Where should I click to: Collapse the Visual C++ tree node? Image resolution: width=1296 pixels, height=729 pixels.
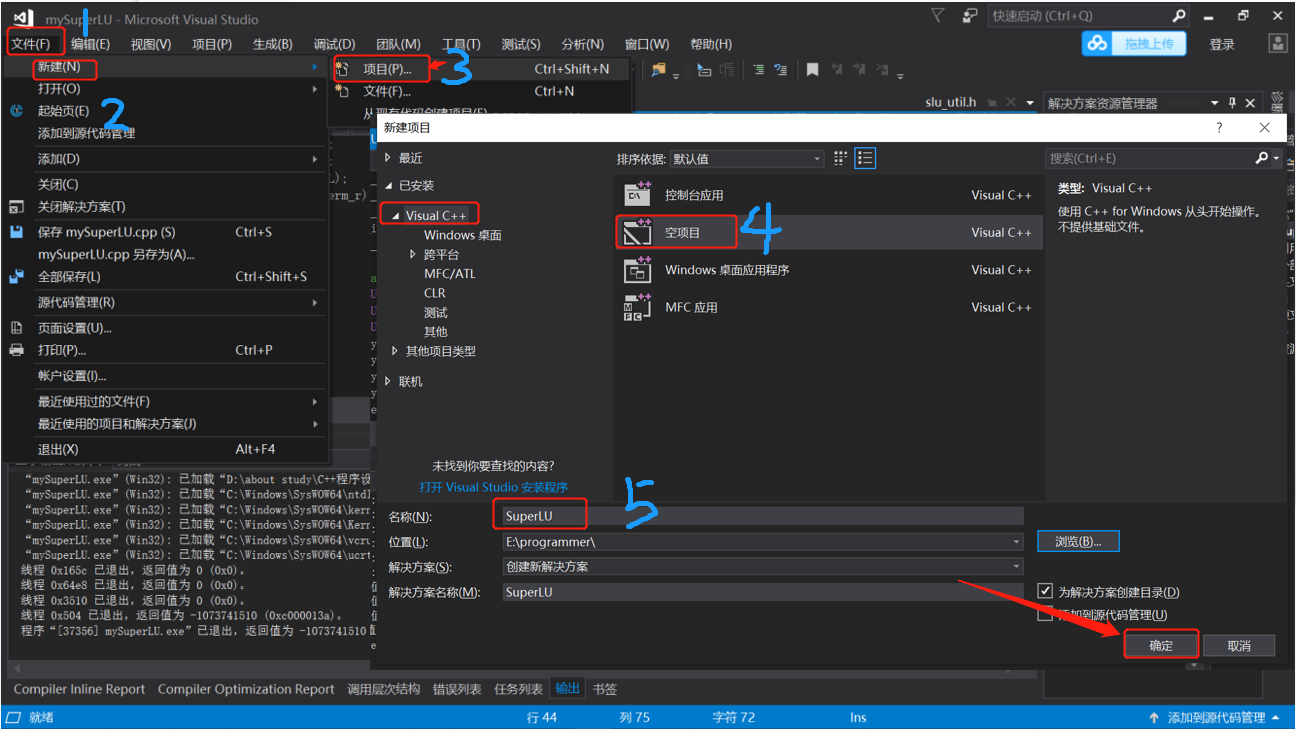396,216
